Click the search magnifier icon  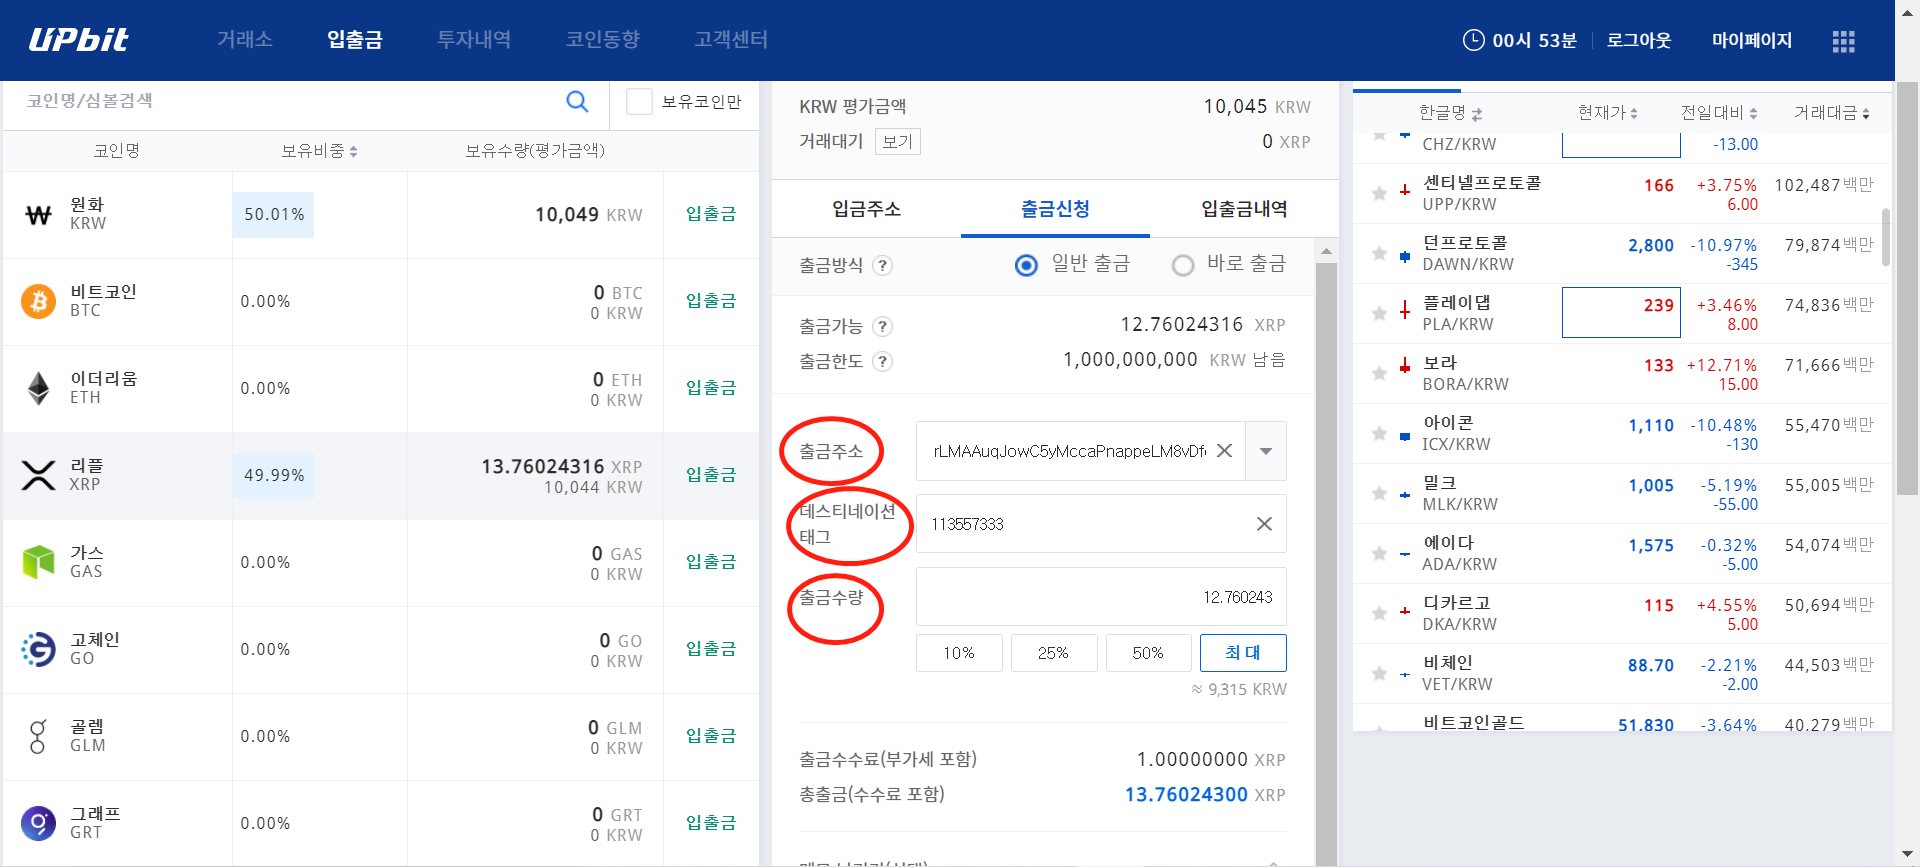tap(577, 101)
